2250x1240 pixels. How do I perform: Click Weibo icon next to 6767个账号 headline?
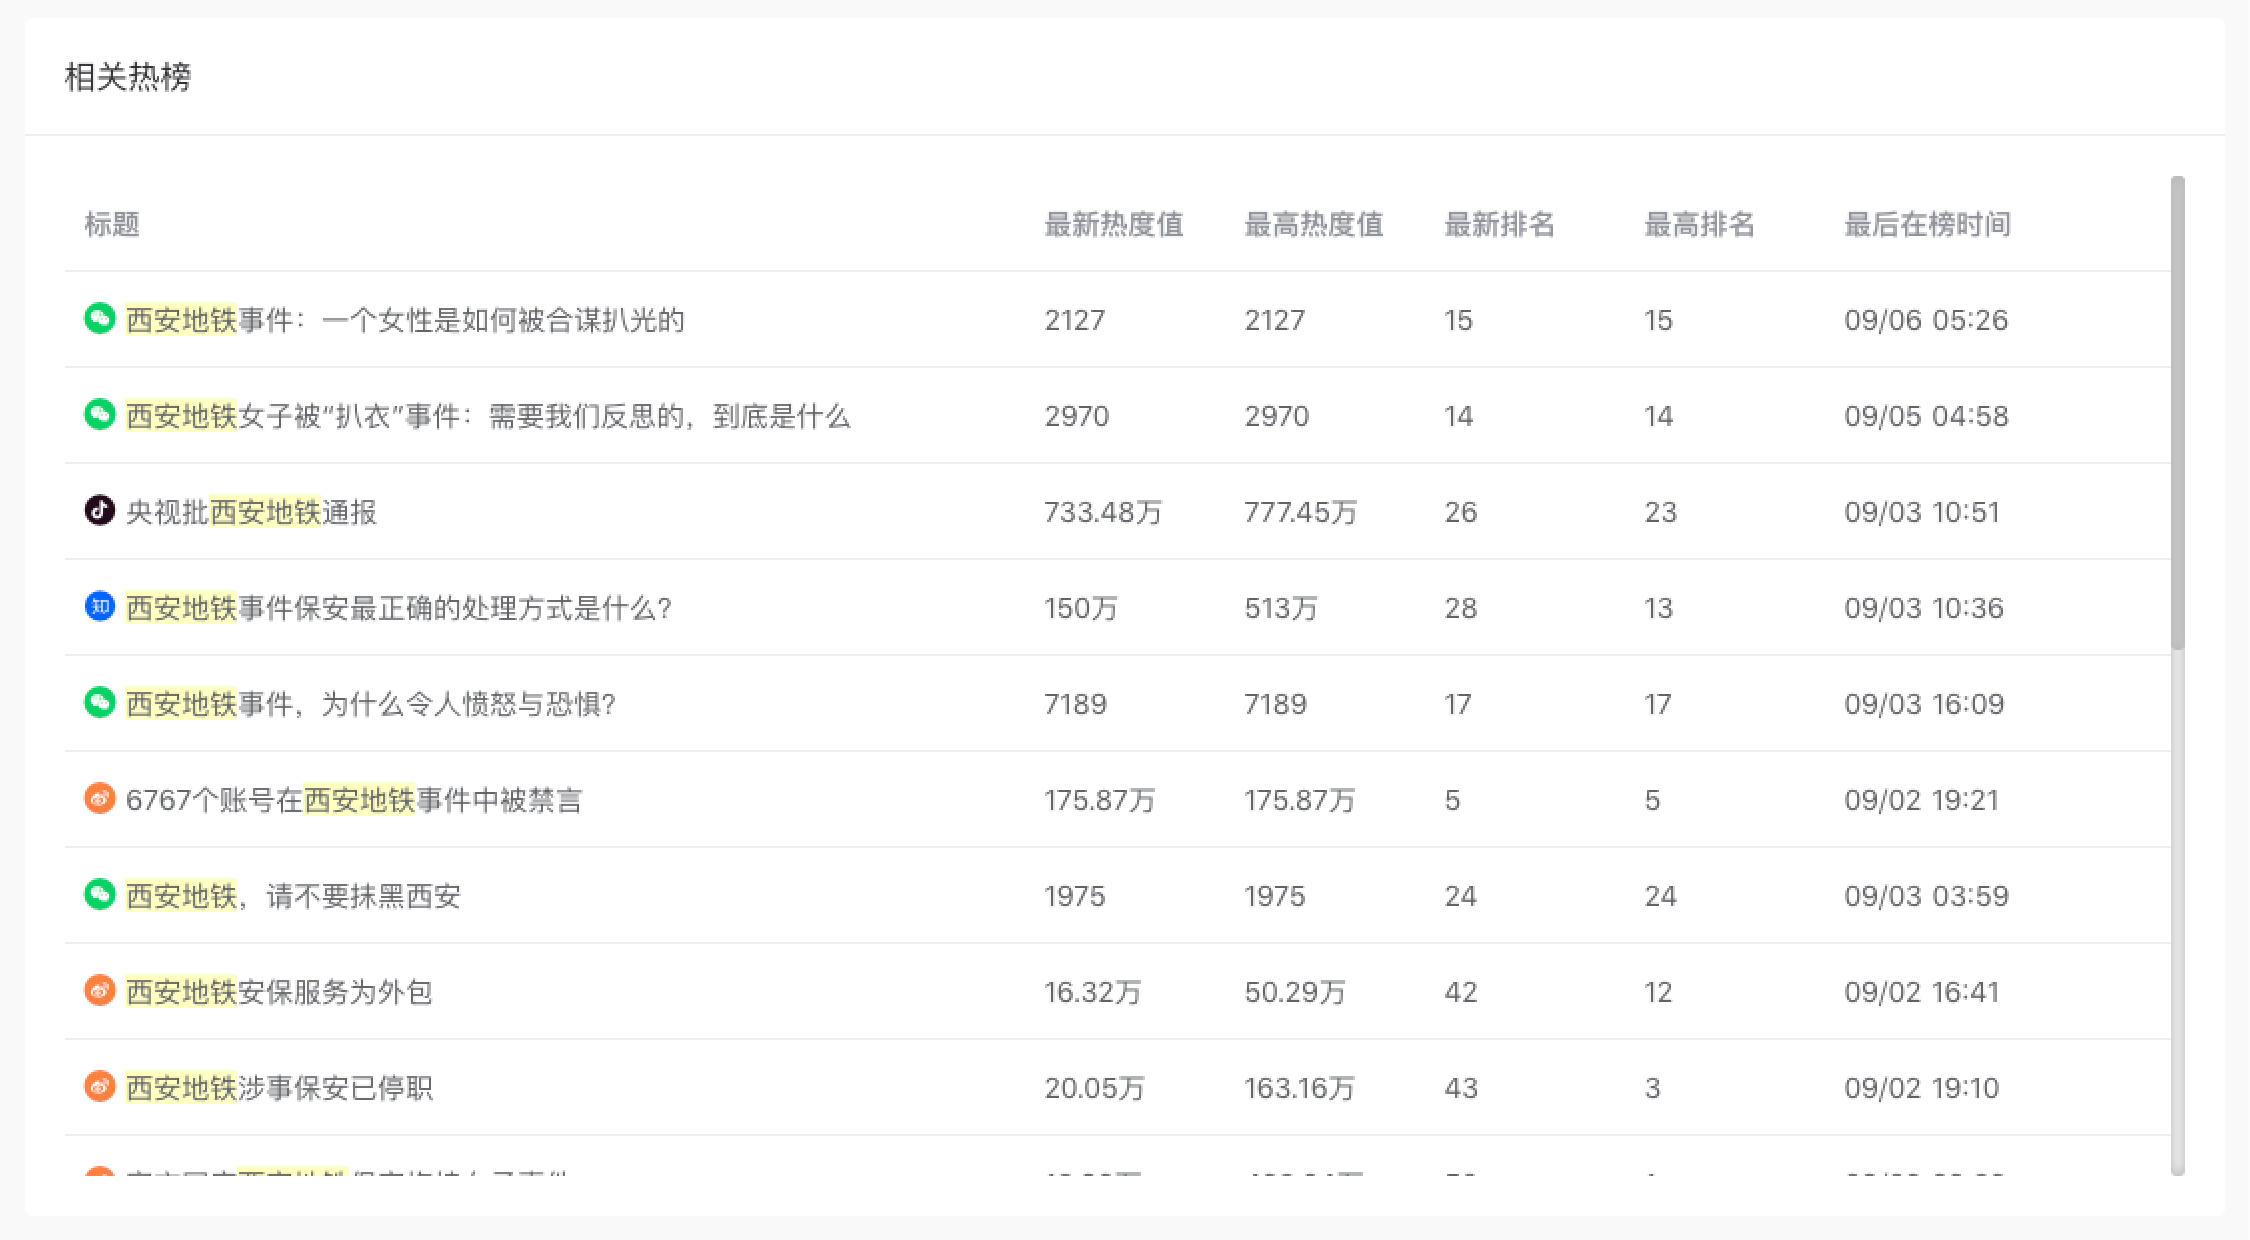click(99, 799)
